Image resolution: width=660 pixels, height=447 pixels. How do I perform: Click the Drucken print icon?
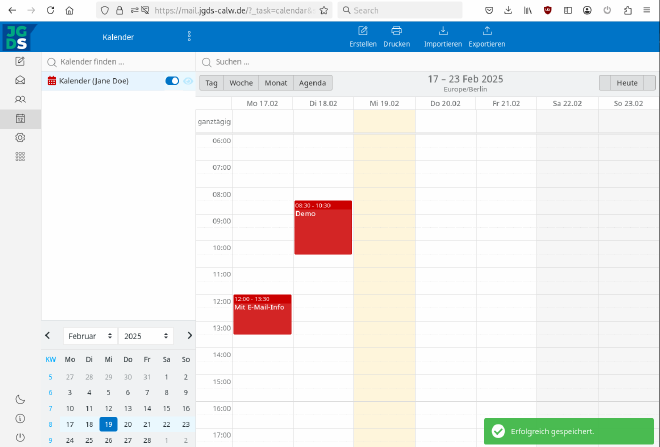(397, 37)
